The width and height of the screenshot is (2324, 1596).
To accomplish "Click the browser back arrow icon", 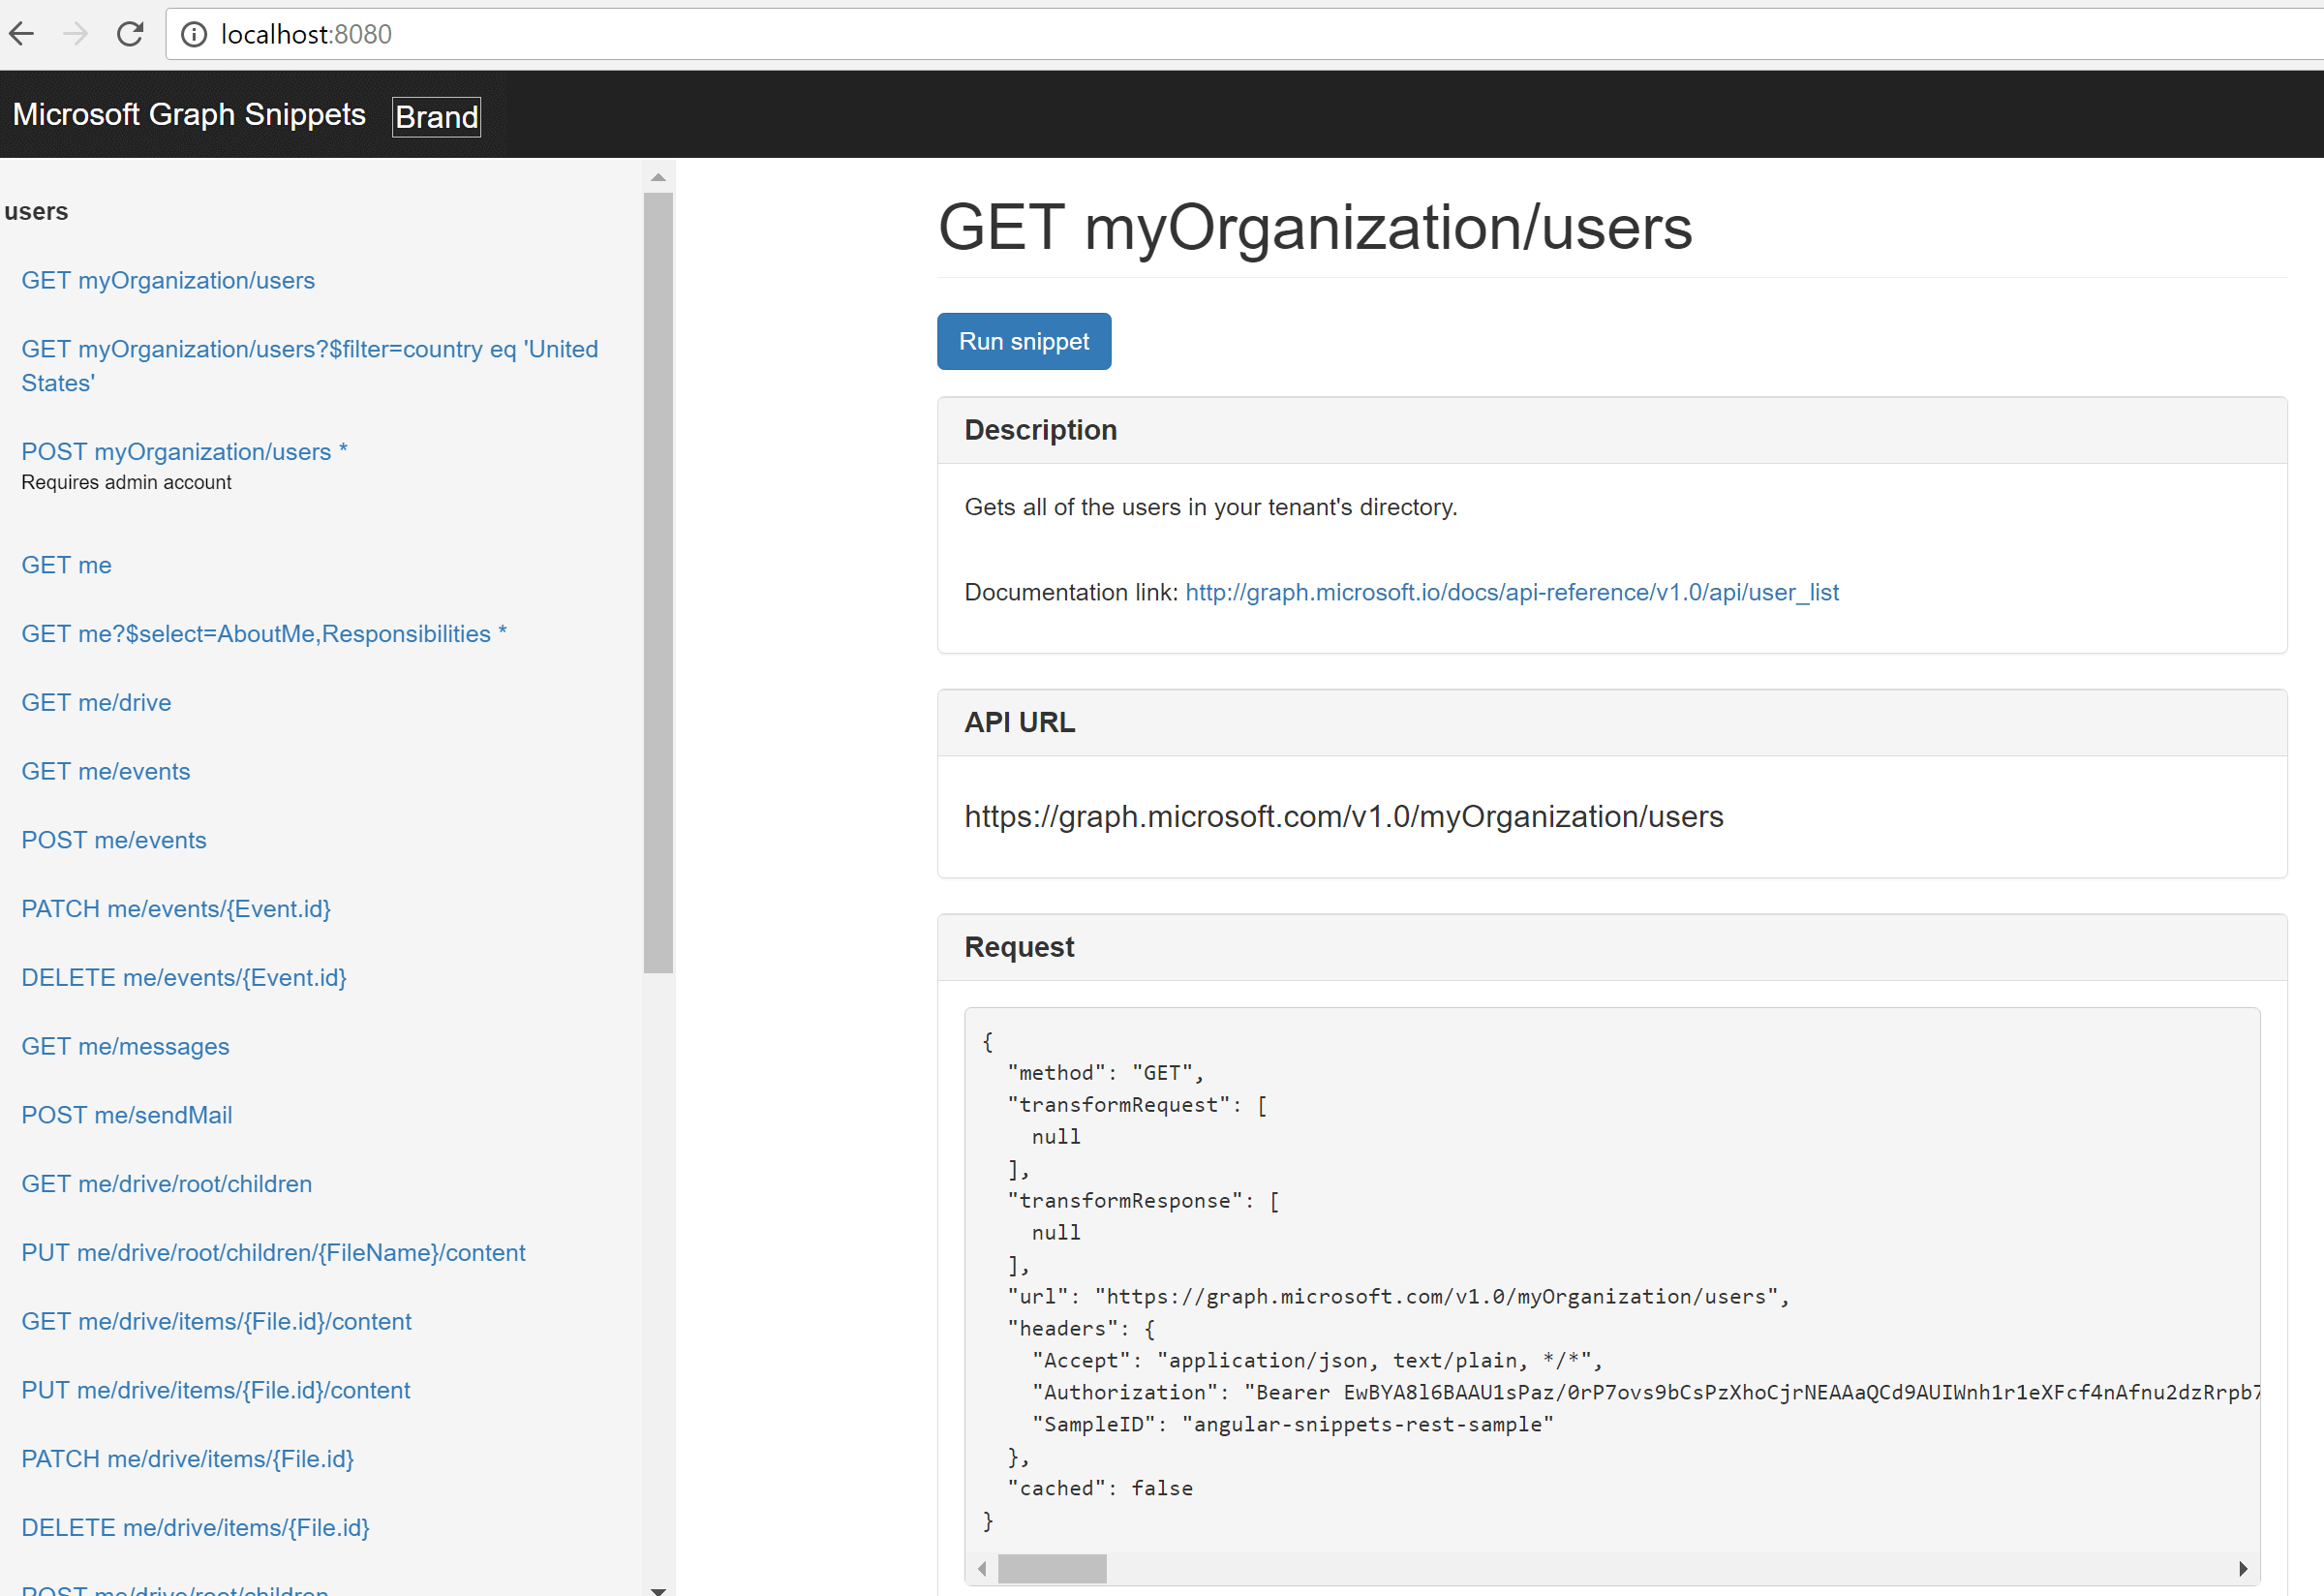I will coord(22,34).
